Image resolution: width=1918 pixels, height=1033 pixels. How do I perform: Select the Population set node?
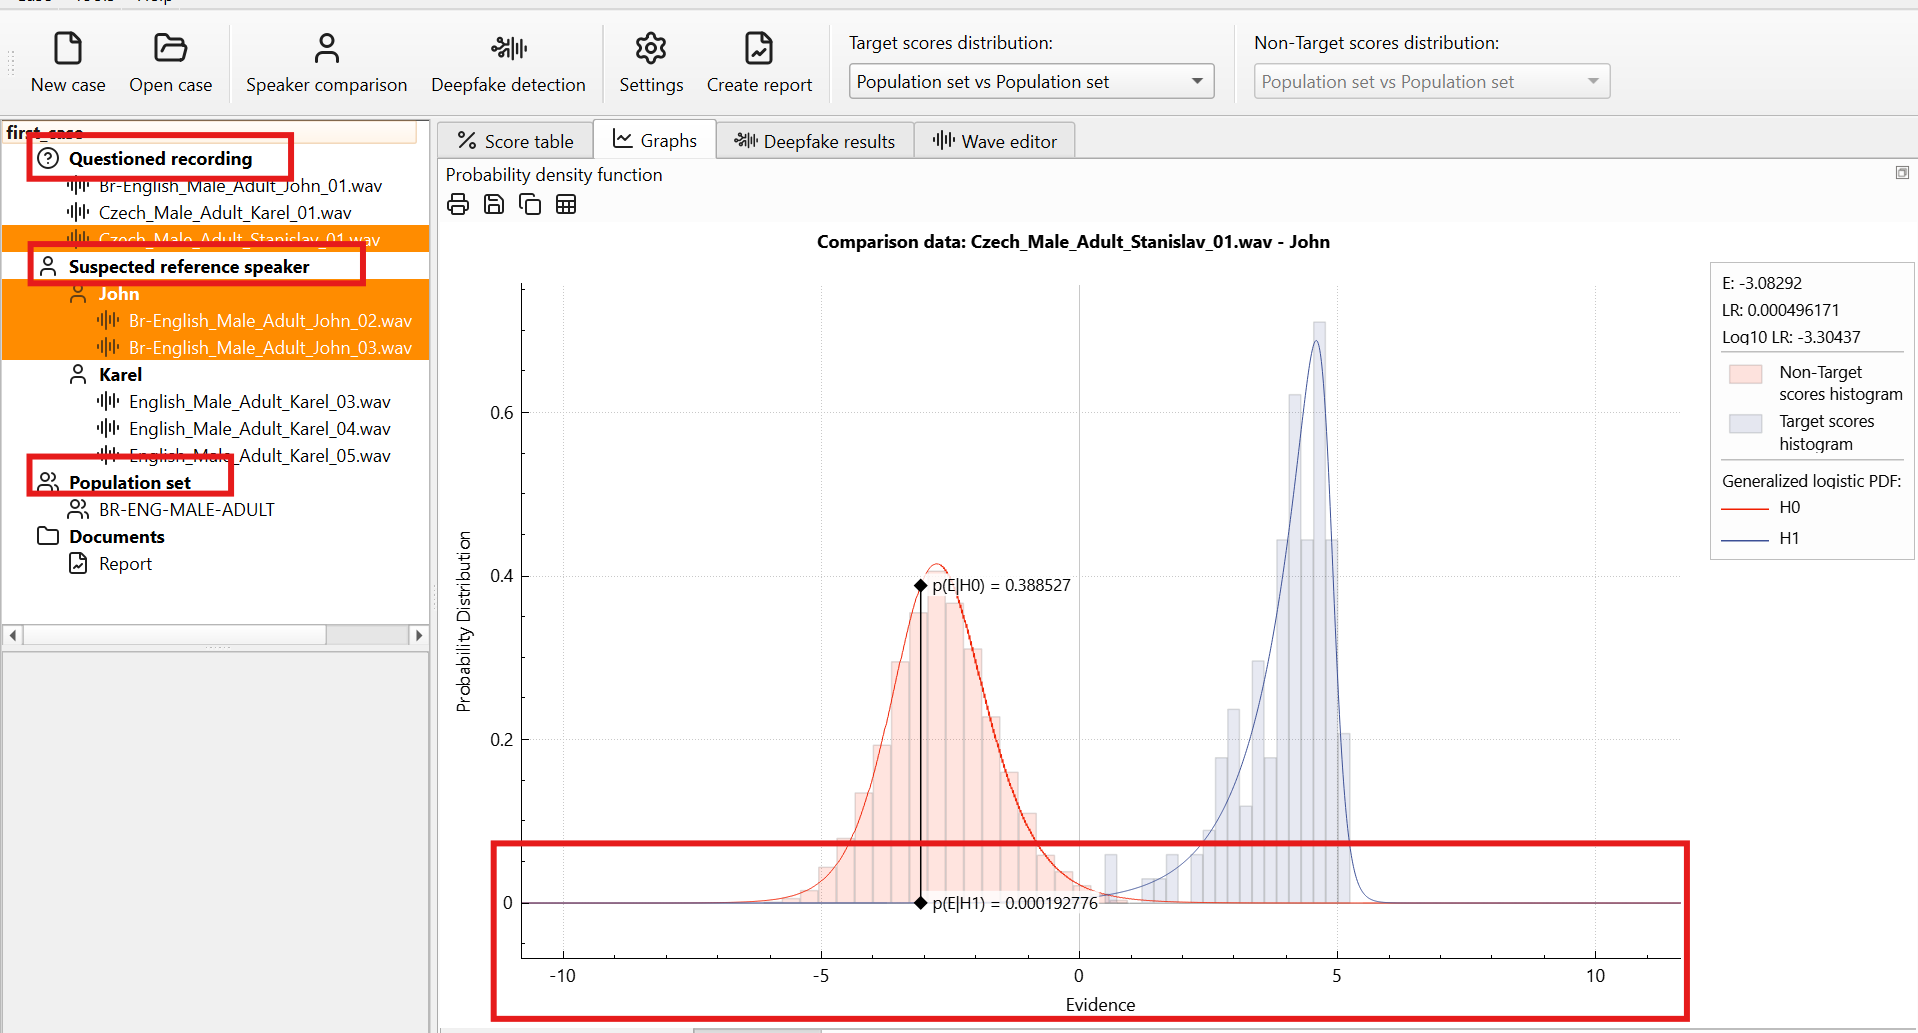[129, 483]
